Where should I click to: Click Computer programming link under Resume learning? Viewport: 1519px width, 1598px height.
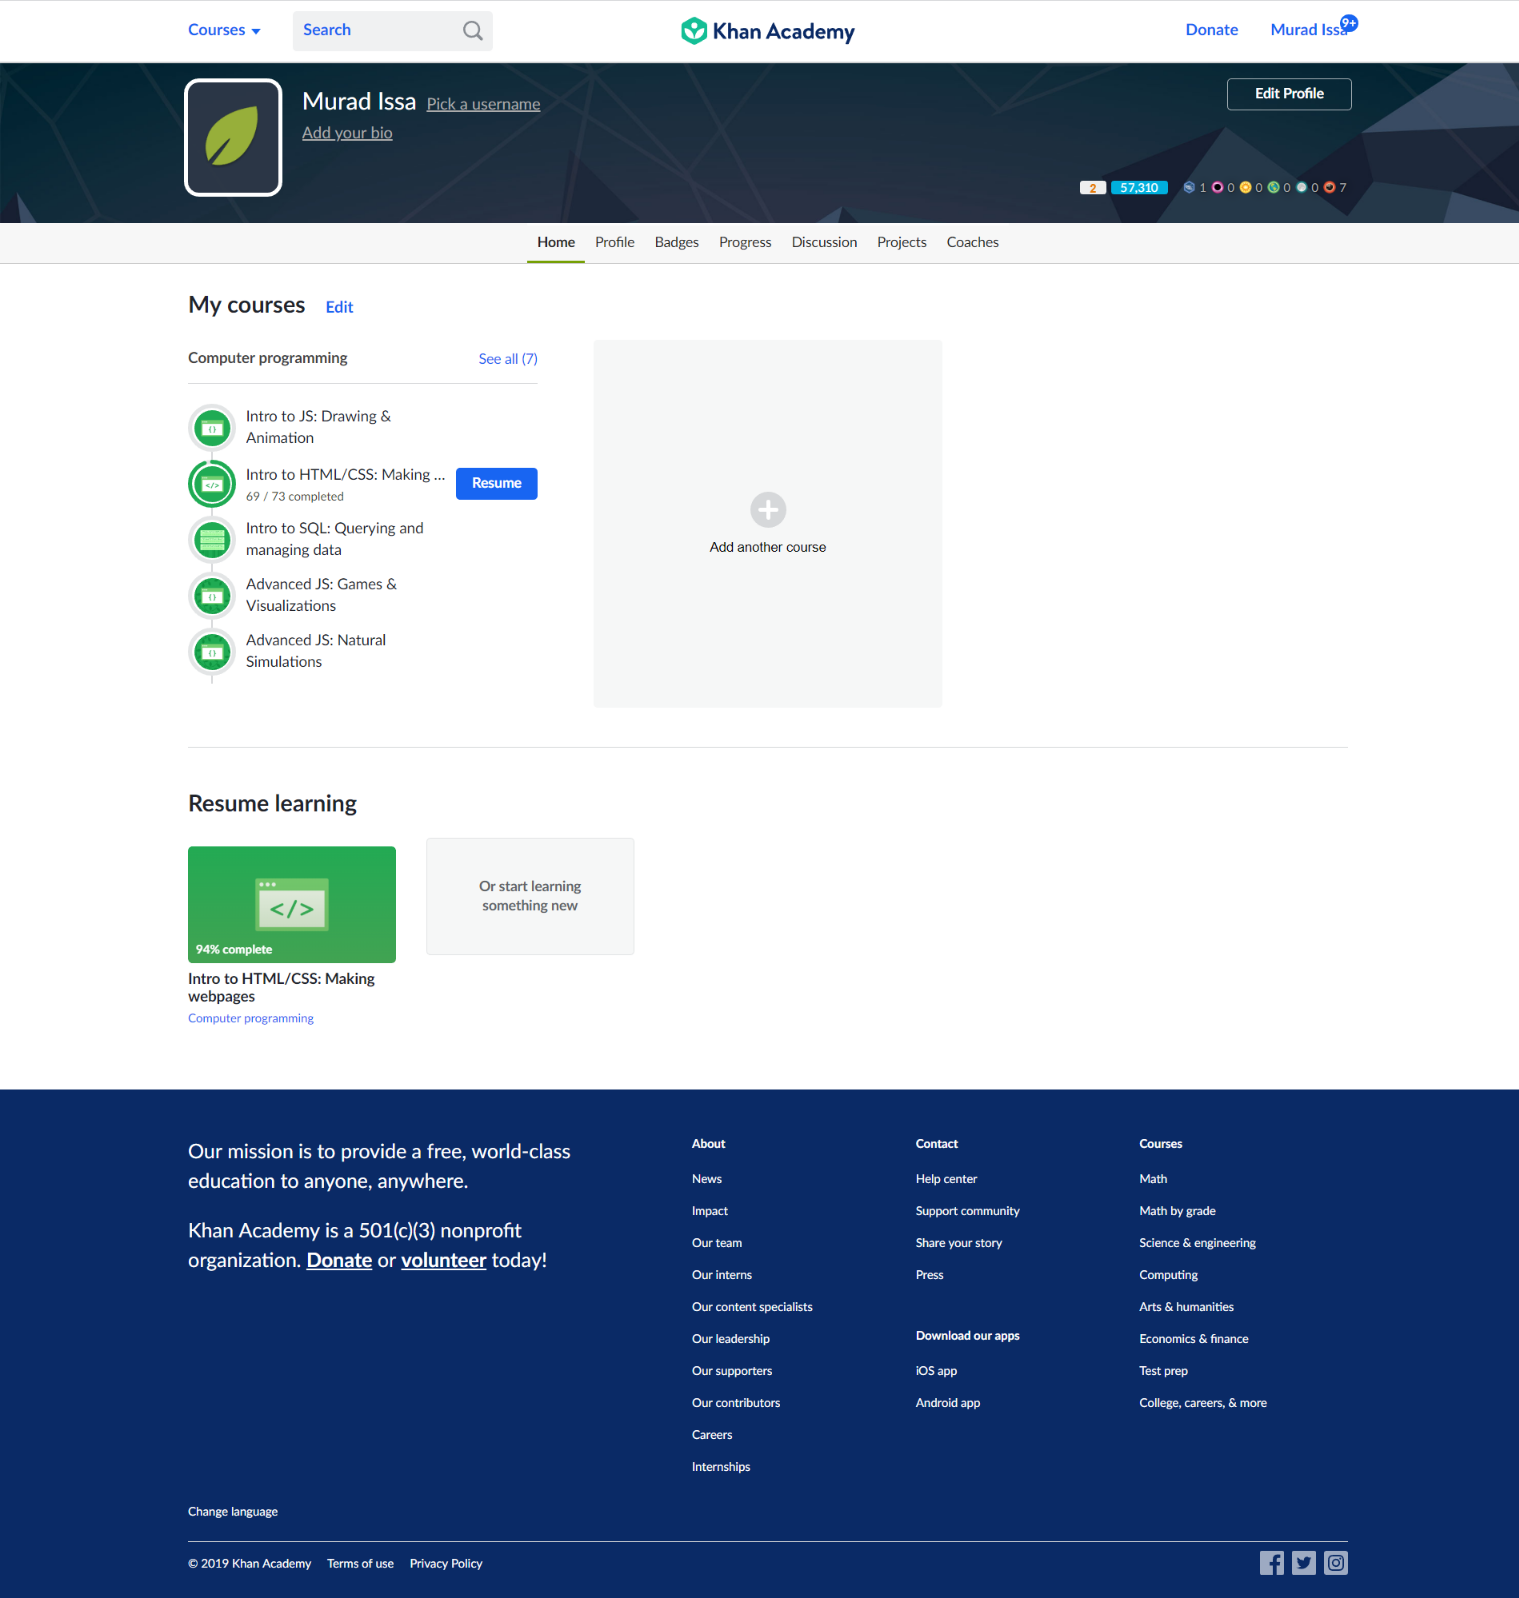pyautogui.click(x=251, y=1018)
